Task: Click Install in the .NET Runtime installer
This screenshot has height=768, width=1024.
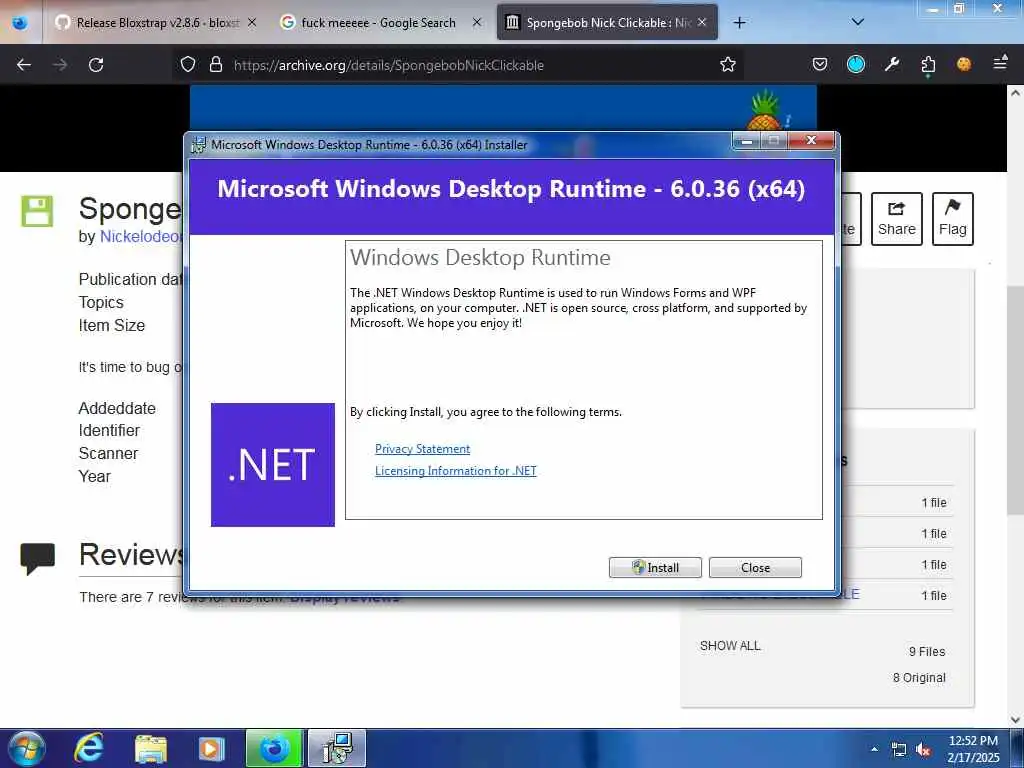Action: point(655,568)
